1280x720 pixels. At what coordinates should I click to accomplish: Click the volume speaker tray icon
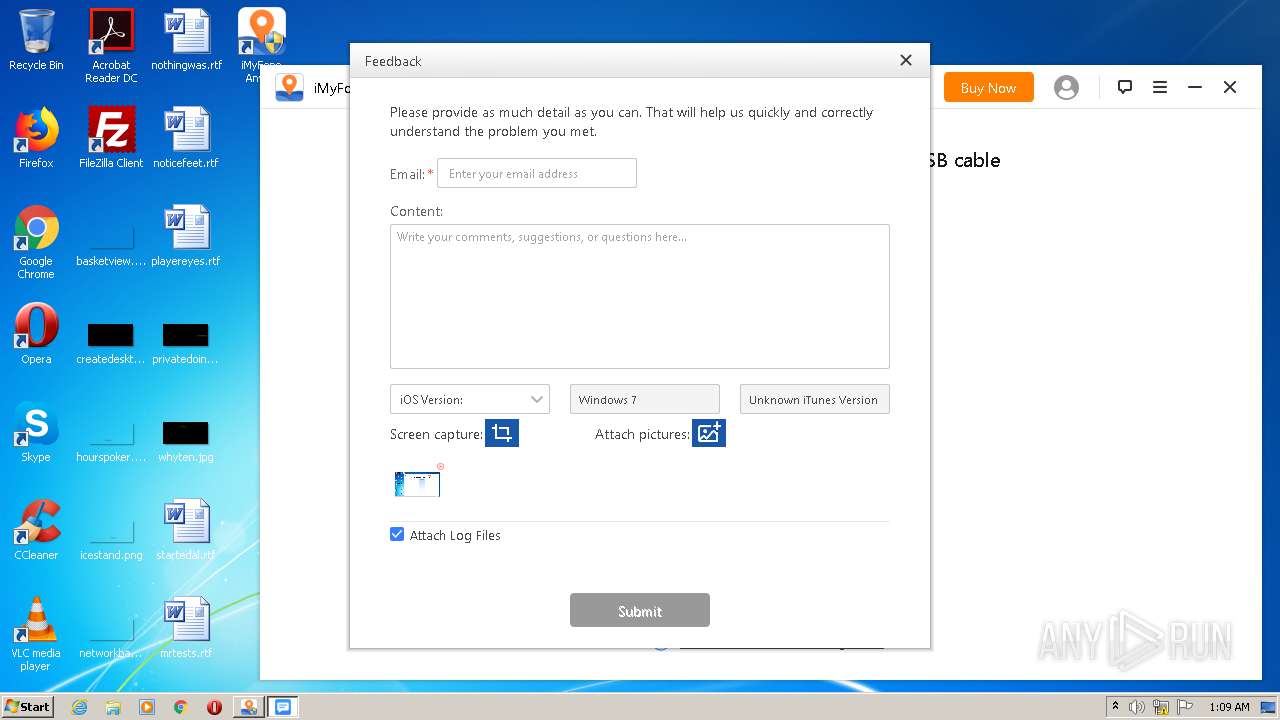point(1137,707)
